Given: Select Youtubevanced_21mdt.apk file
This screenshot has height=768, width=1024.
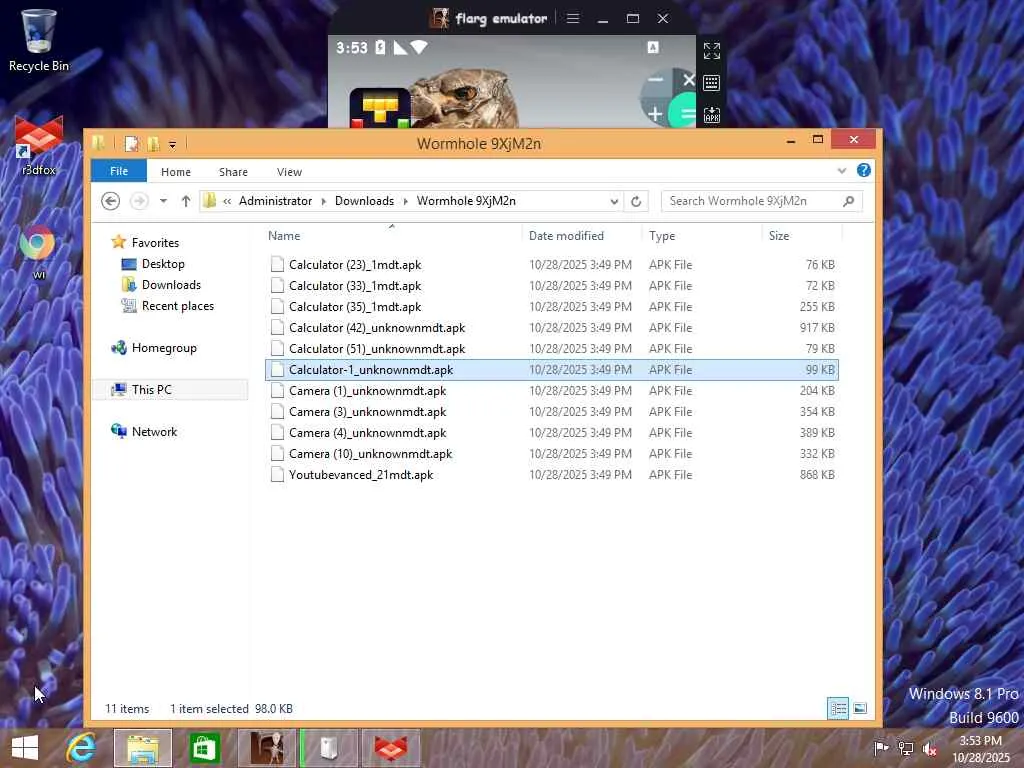Looking at the screenshot, I should (552, 475).
